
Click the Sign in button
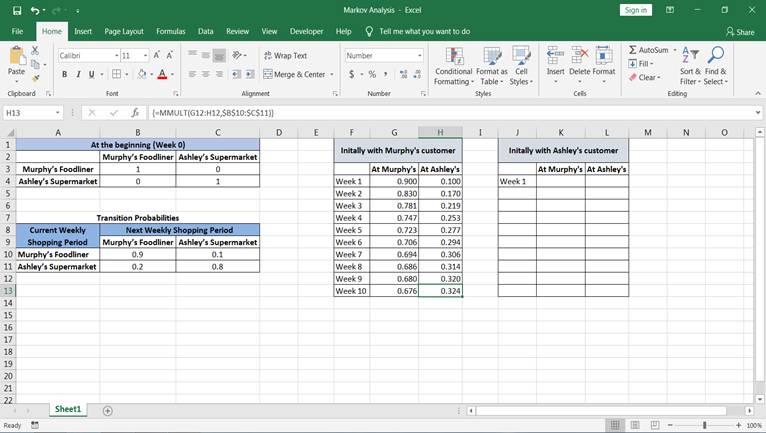[636, 10]
